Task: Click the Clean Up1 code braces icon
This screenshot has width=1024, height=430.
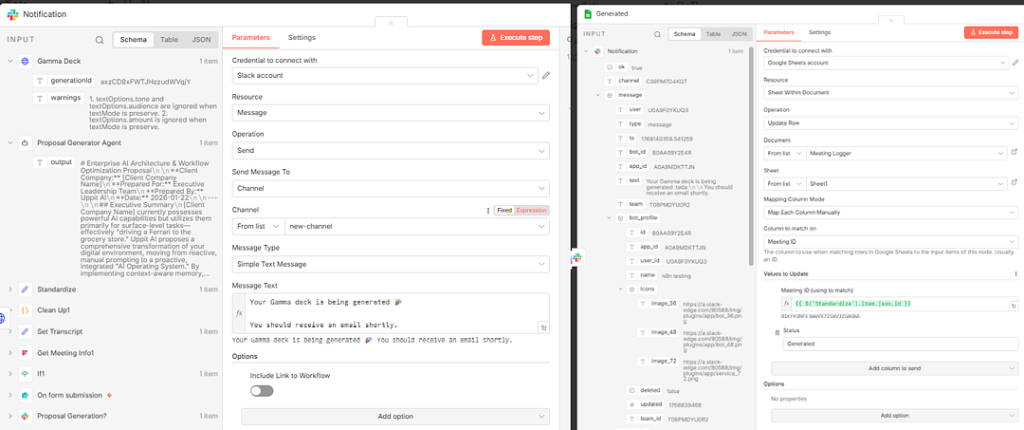Action: tap(25, 310)
